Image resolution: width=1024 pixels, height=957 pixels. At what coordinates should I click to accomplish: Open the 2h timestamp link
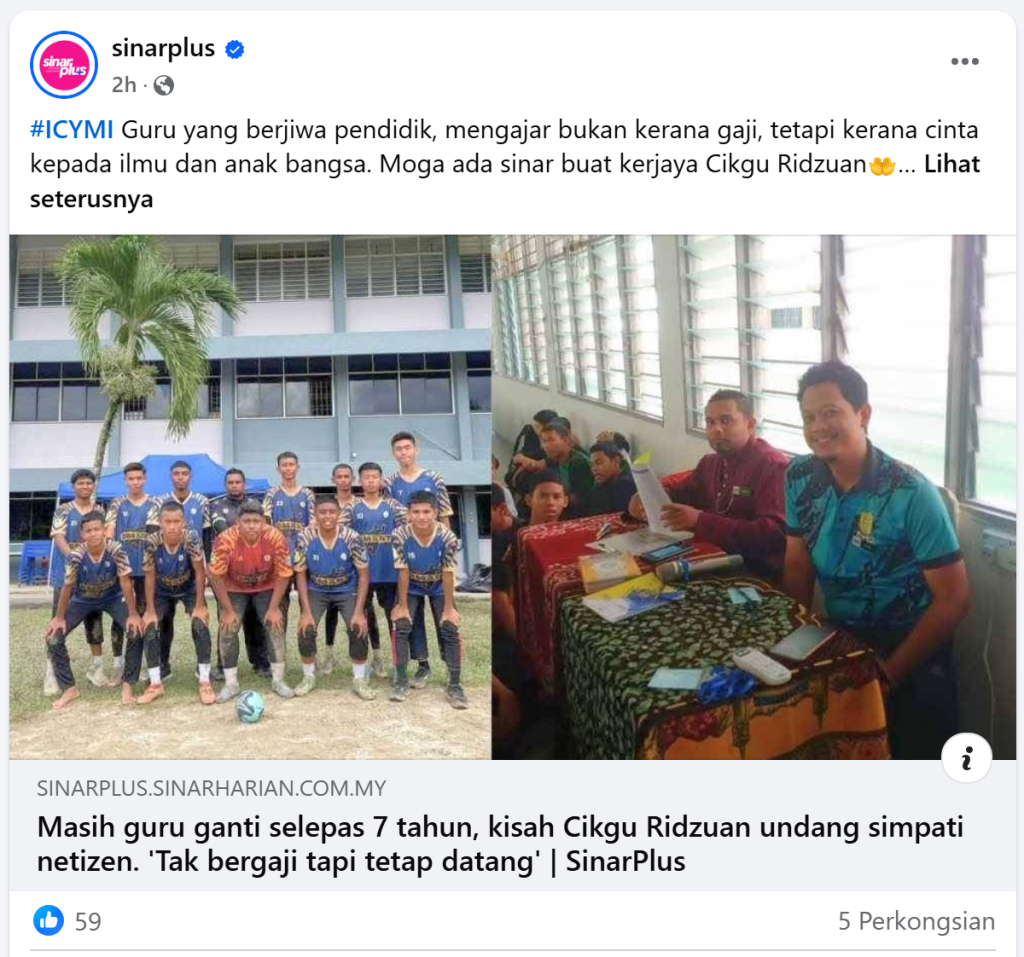(124, 85)
